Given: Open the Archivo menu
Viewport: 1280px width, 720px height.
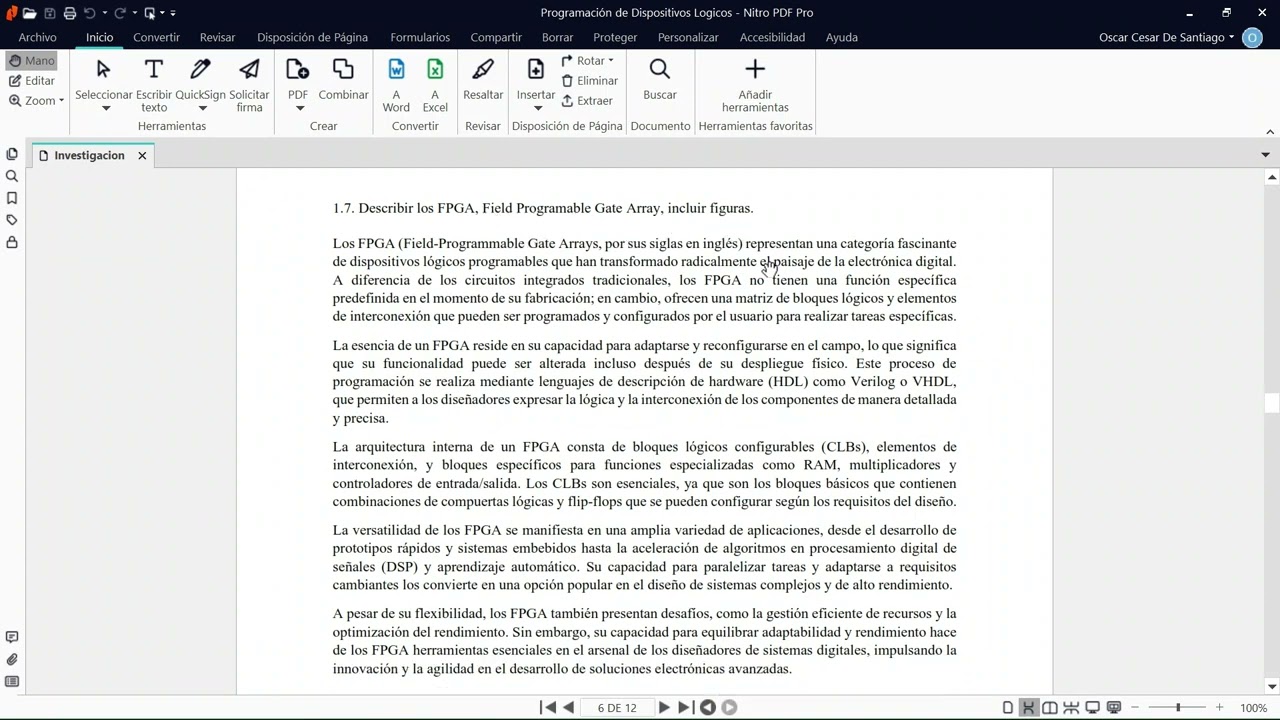Looking at the screenshot, I should pyautogui.click(x=38, y=37).
